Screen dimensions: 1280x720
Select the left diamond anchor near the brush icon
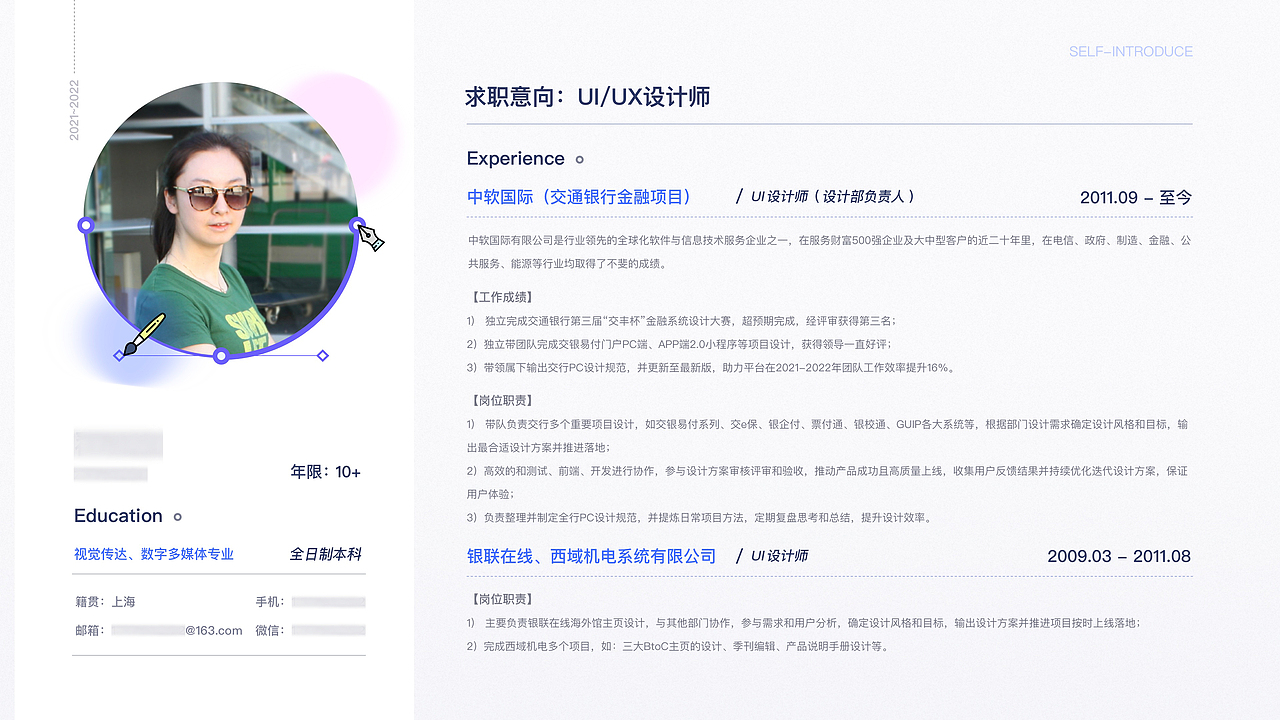(x=118, y=354)
